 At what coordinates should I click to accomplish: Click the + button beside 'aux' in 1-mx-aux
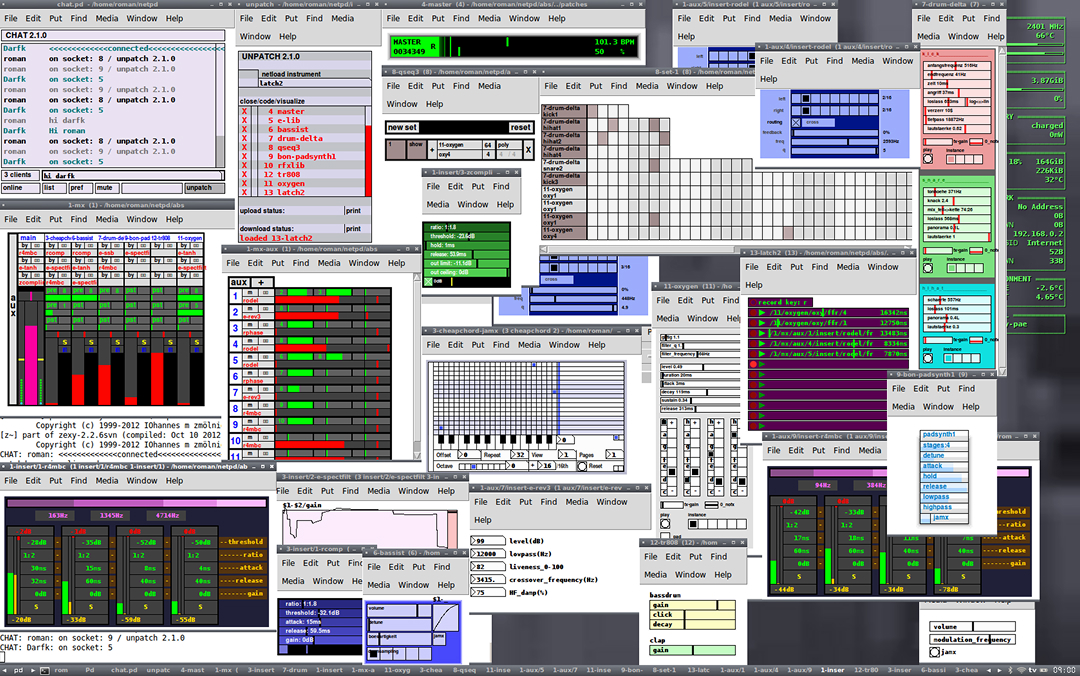pyautogui.click(x=261, y=283)
